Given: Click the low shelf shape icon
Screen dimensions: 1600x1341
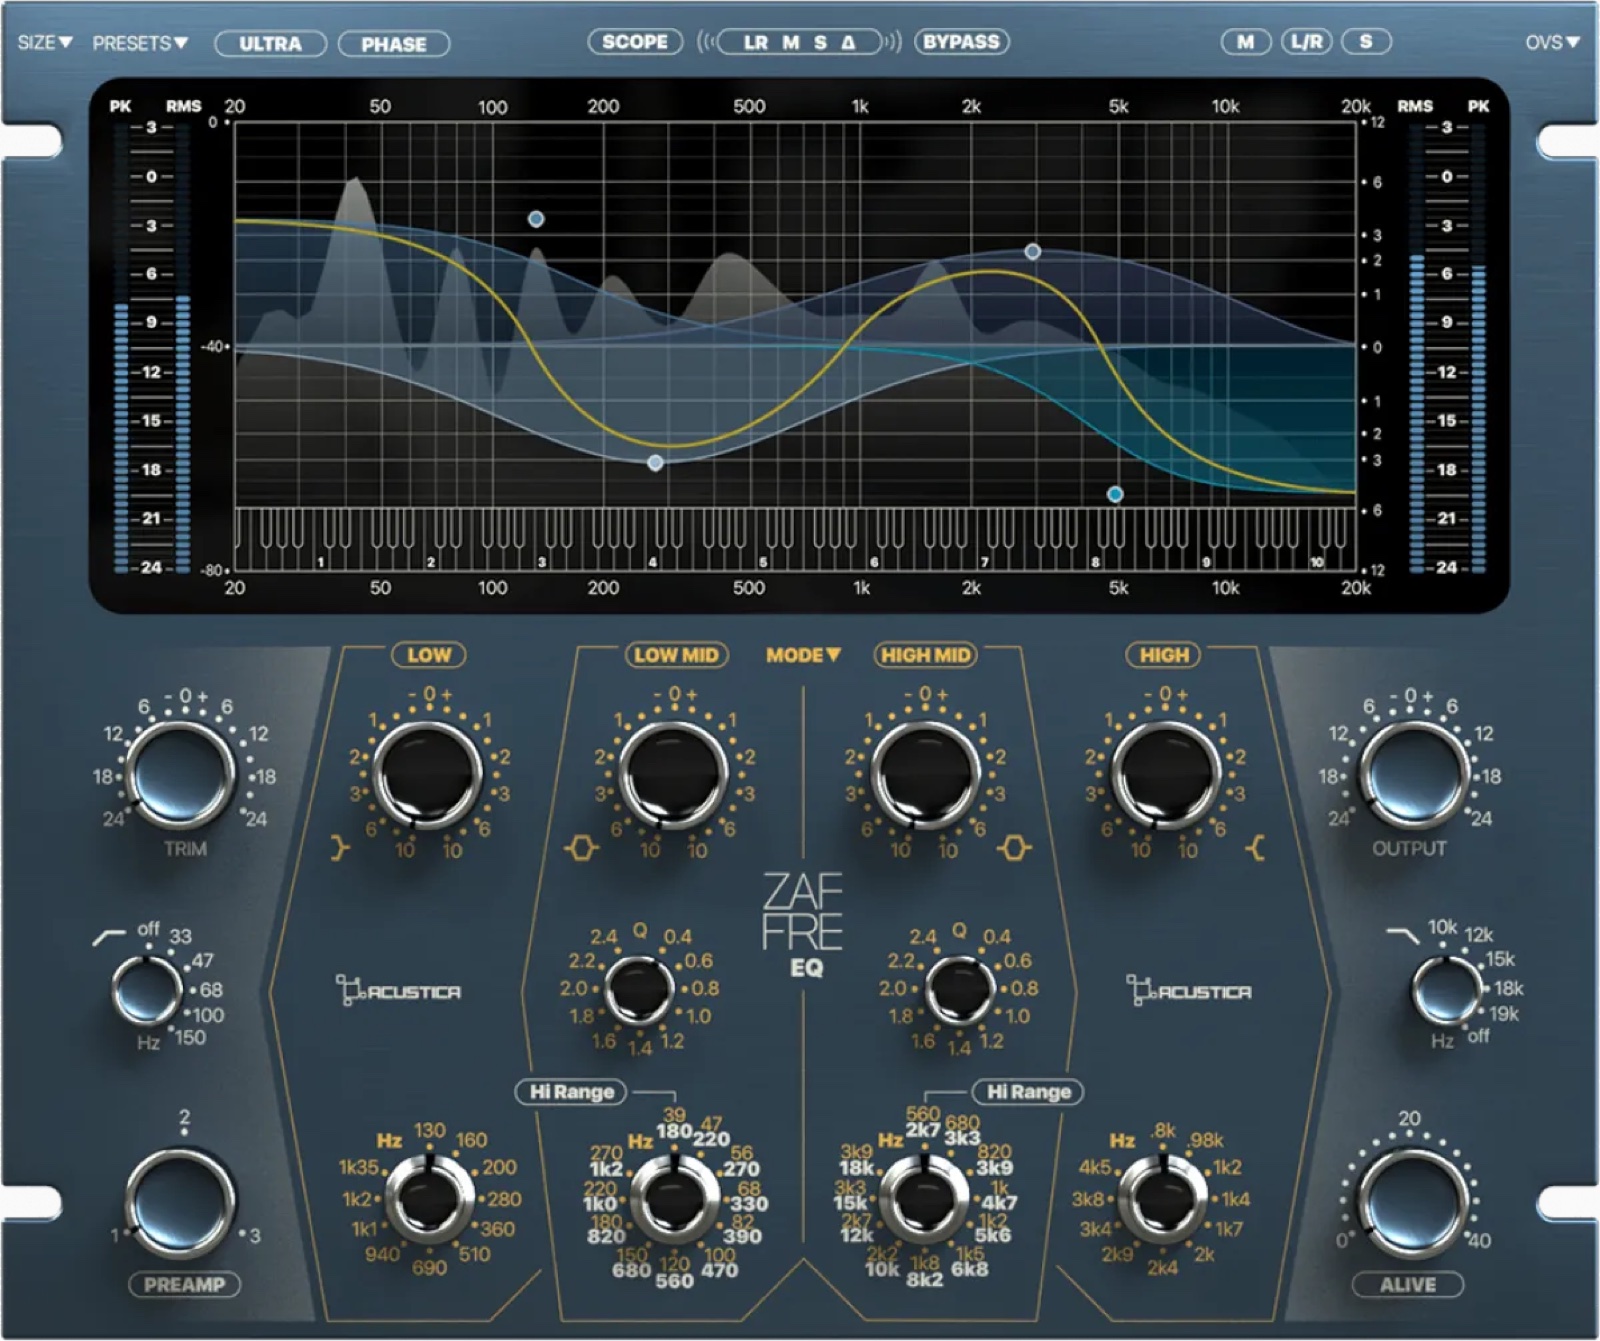Looking at the screenshot, I should (x=341, y=849).
